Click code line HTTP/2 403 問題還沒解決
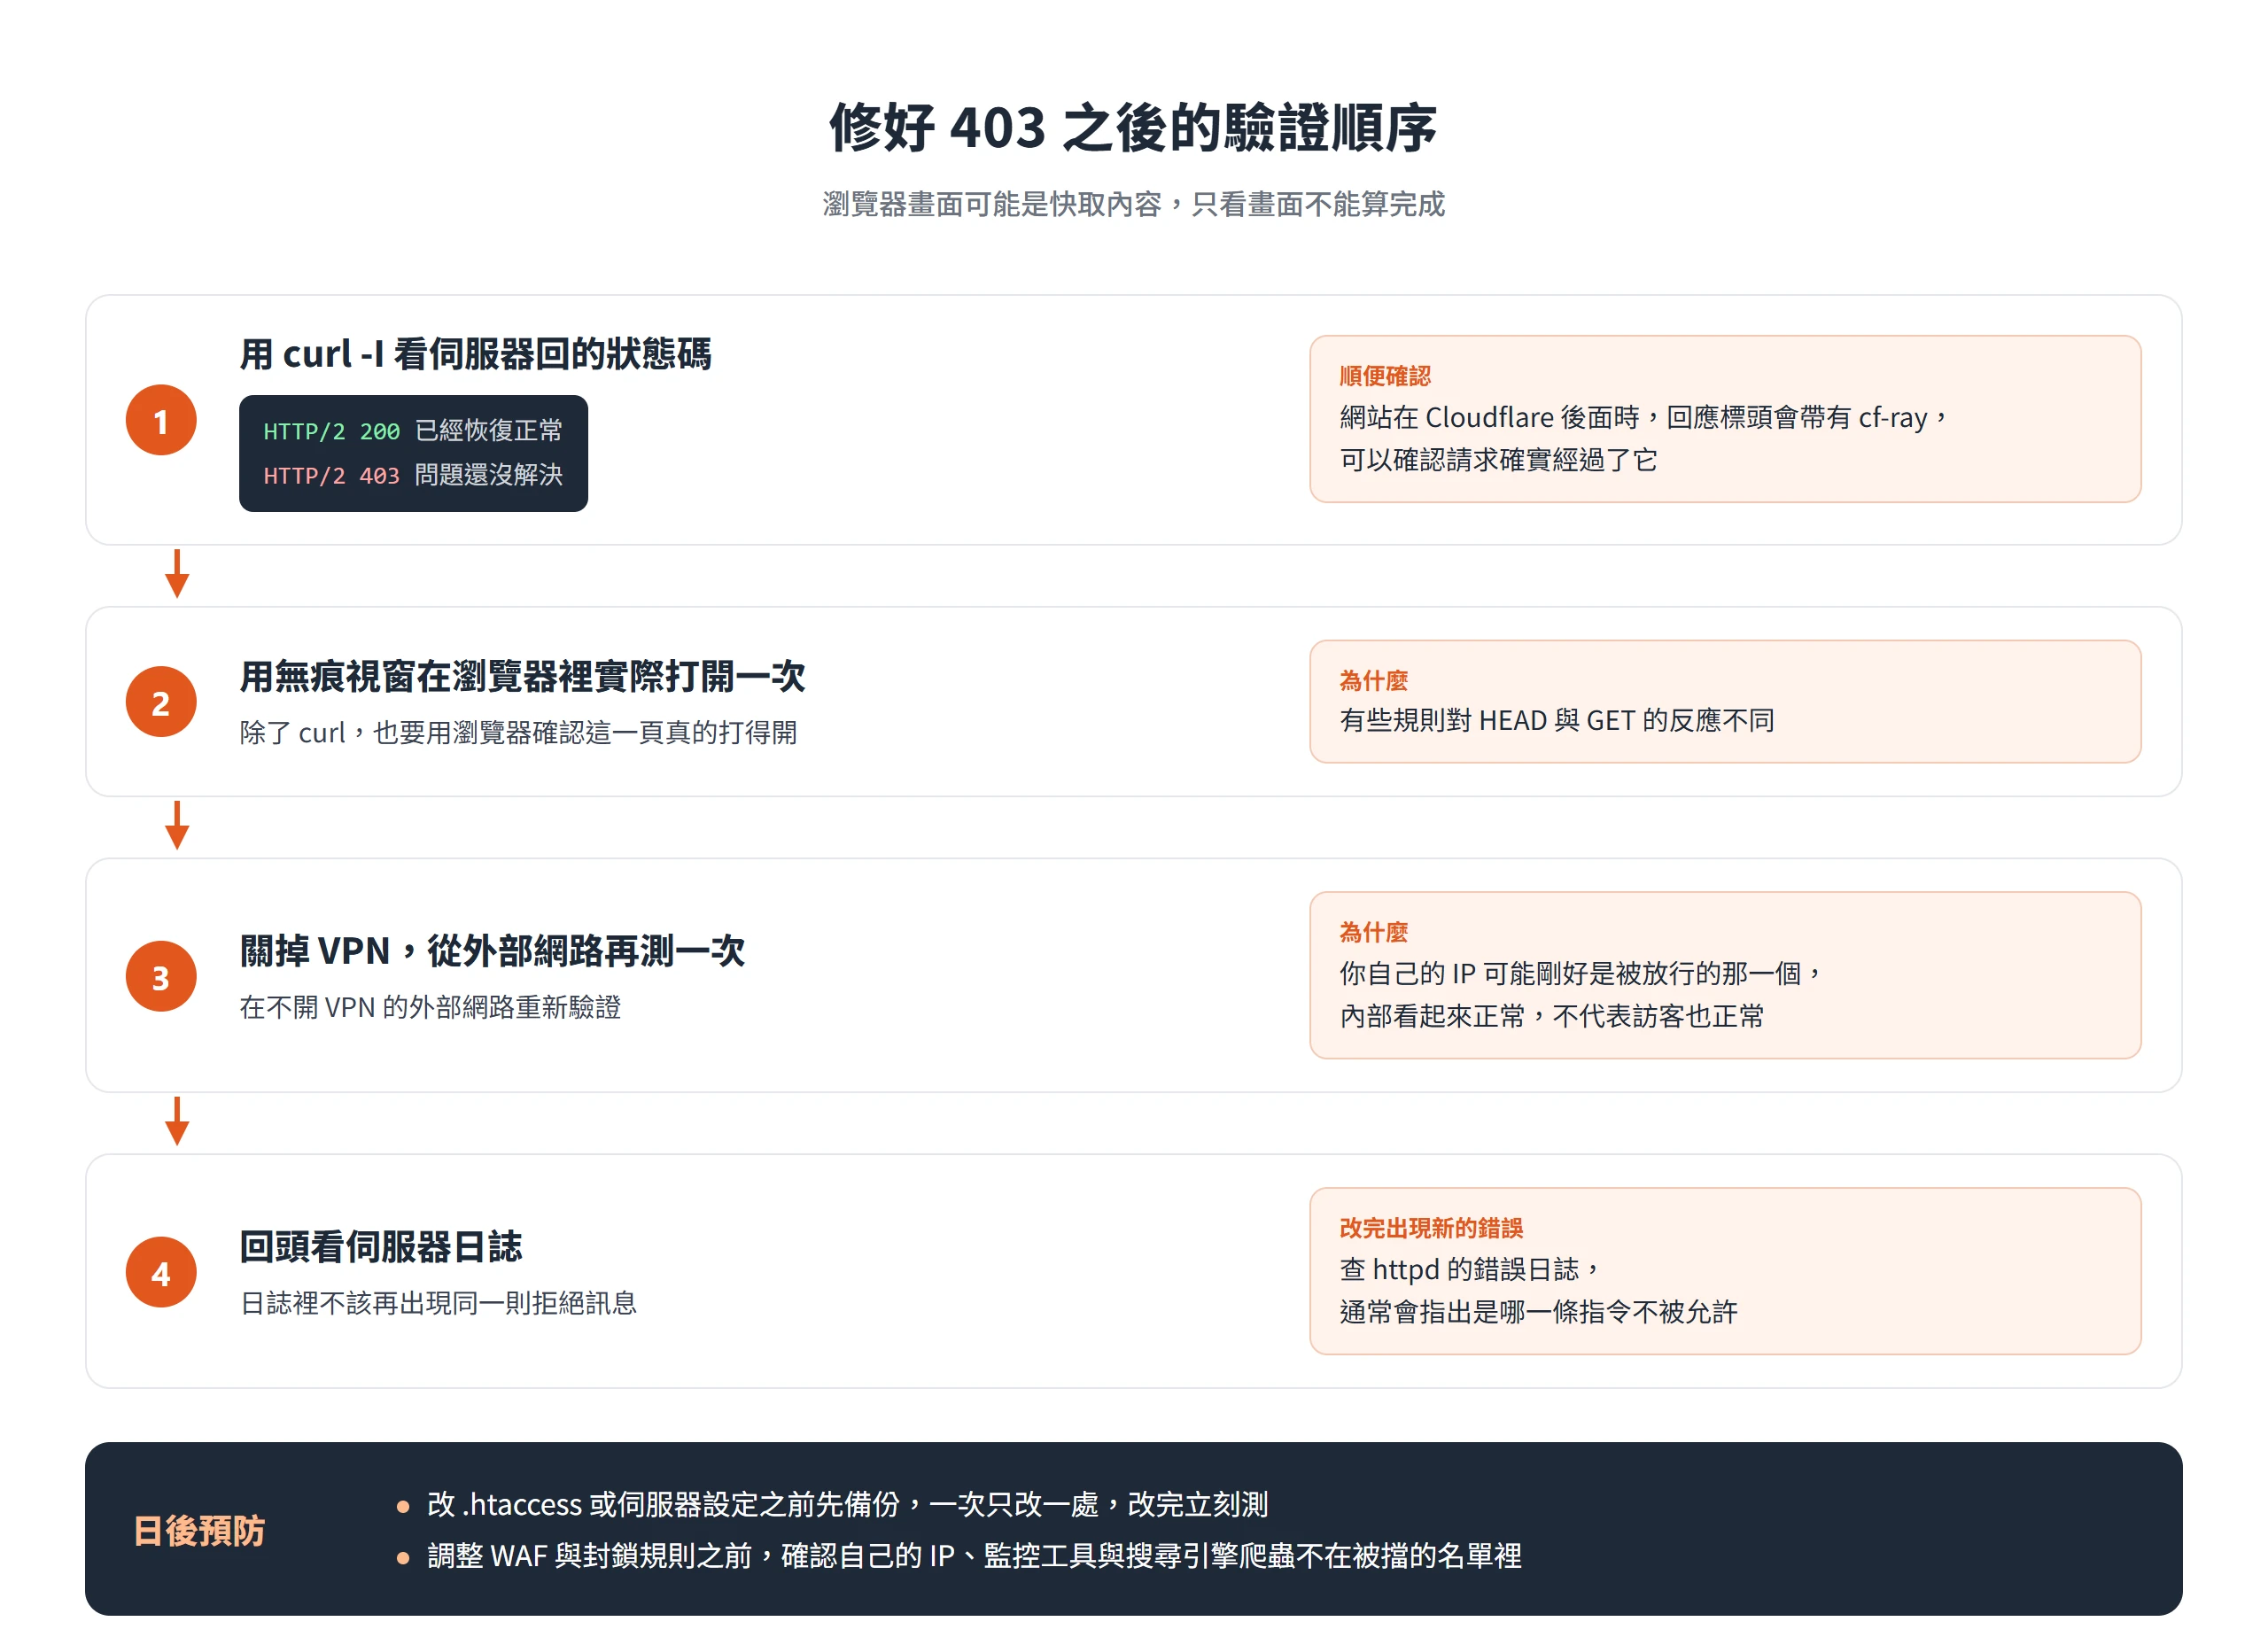 413,475
